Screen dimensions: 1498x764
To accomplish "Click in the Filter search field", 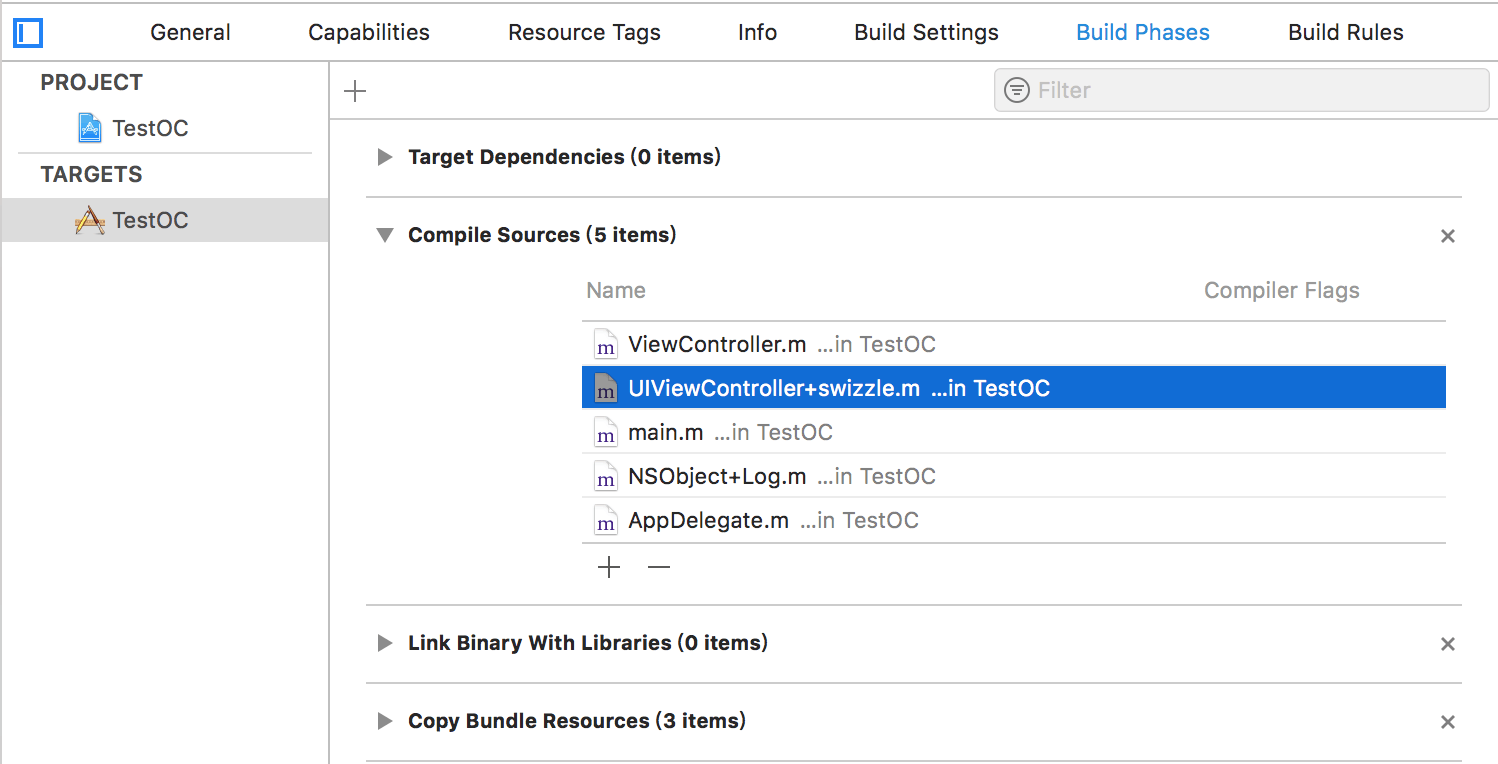I will coord(1241,90).
